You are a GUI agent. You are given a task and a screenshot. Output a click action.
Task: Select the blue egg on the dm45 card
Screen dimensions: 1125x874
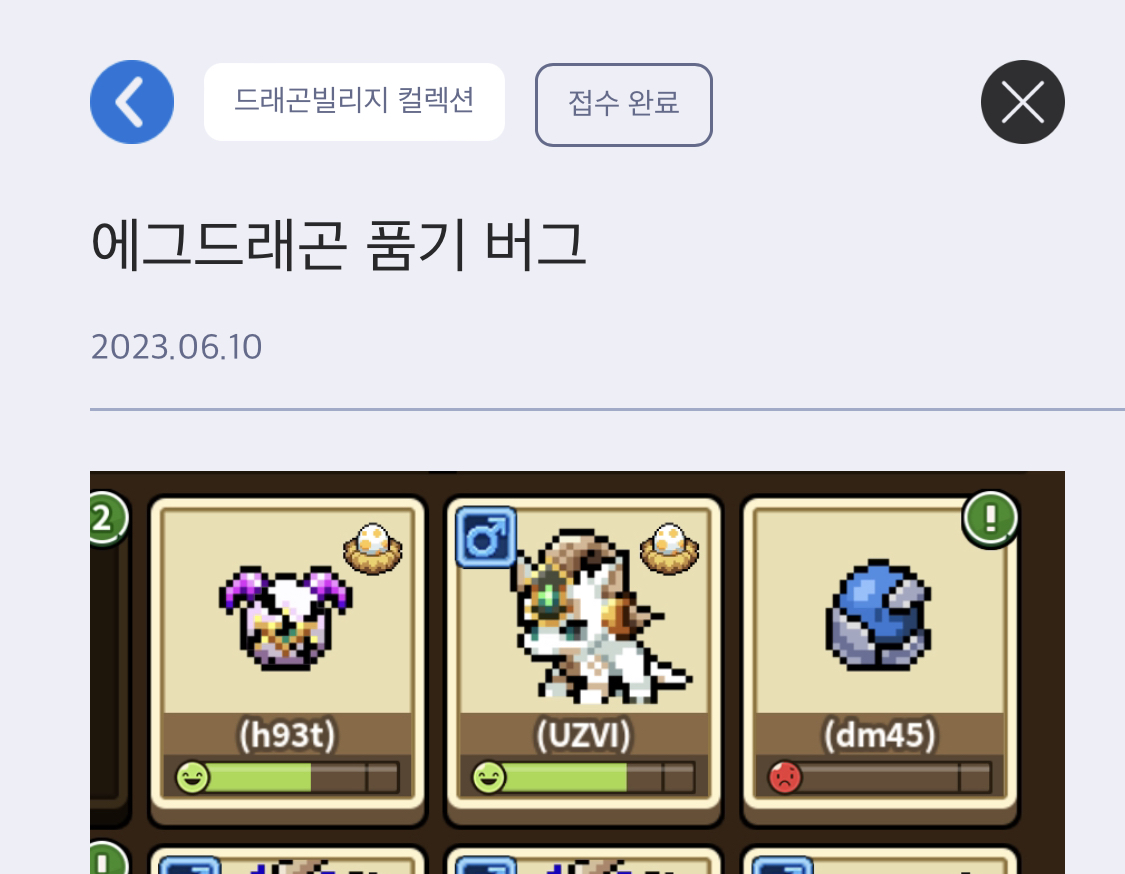click(x=878, y=616)
